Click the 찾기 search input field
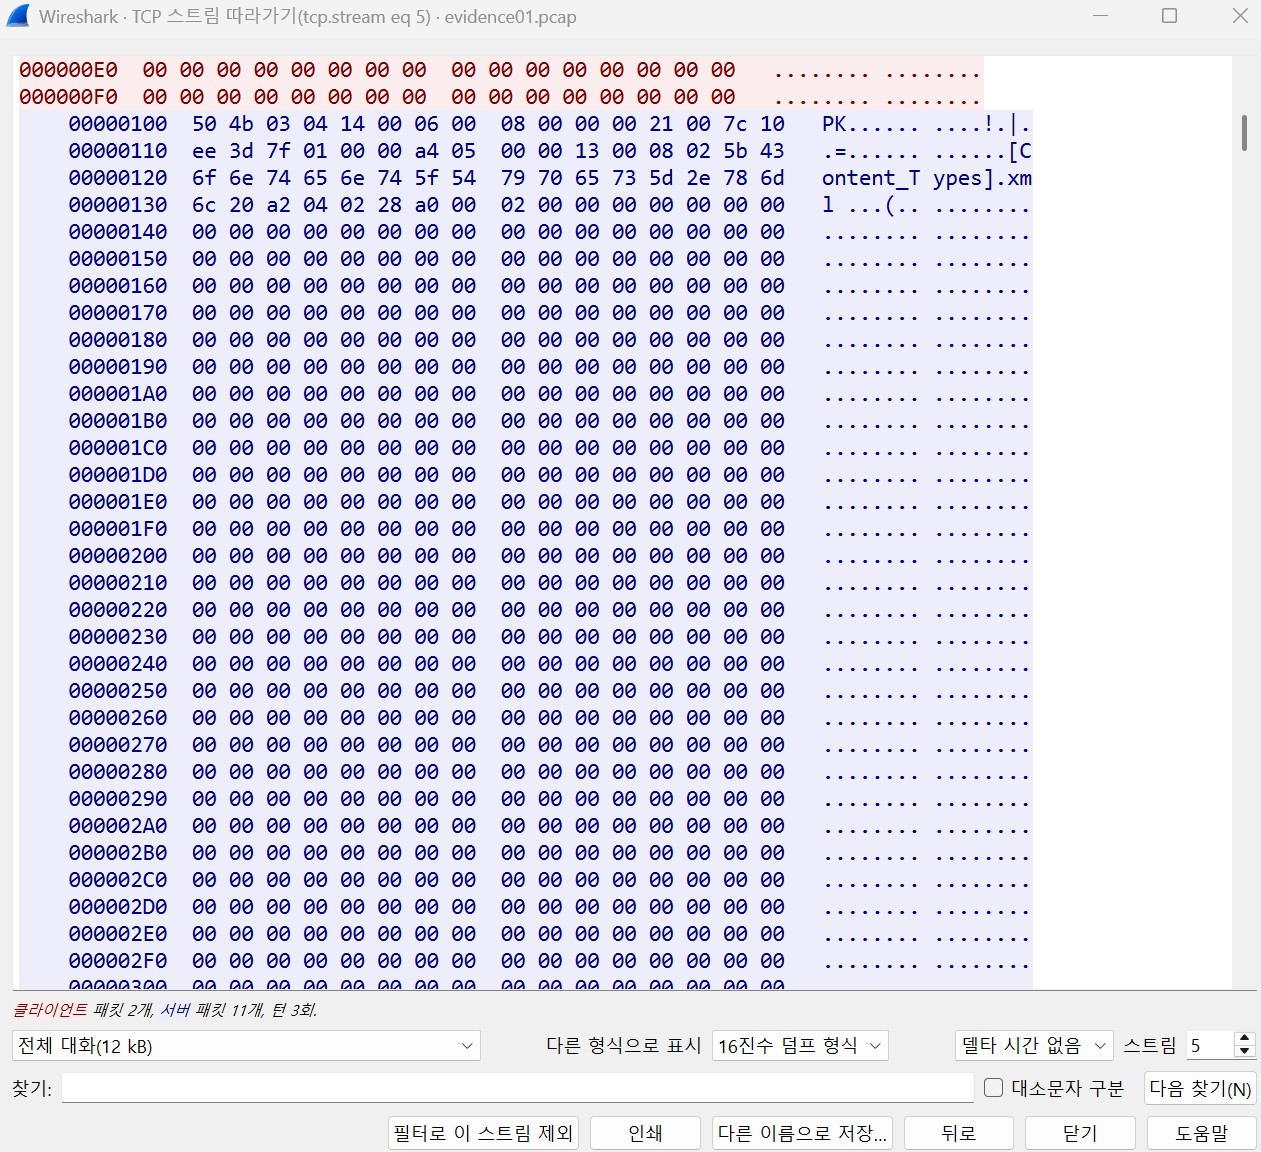 517,1088
